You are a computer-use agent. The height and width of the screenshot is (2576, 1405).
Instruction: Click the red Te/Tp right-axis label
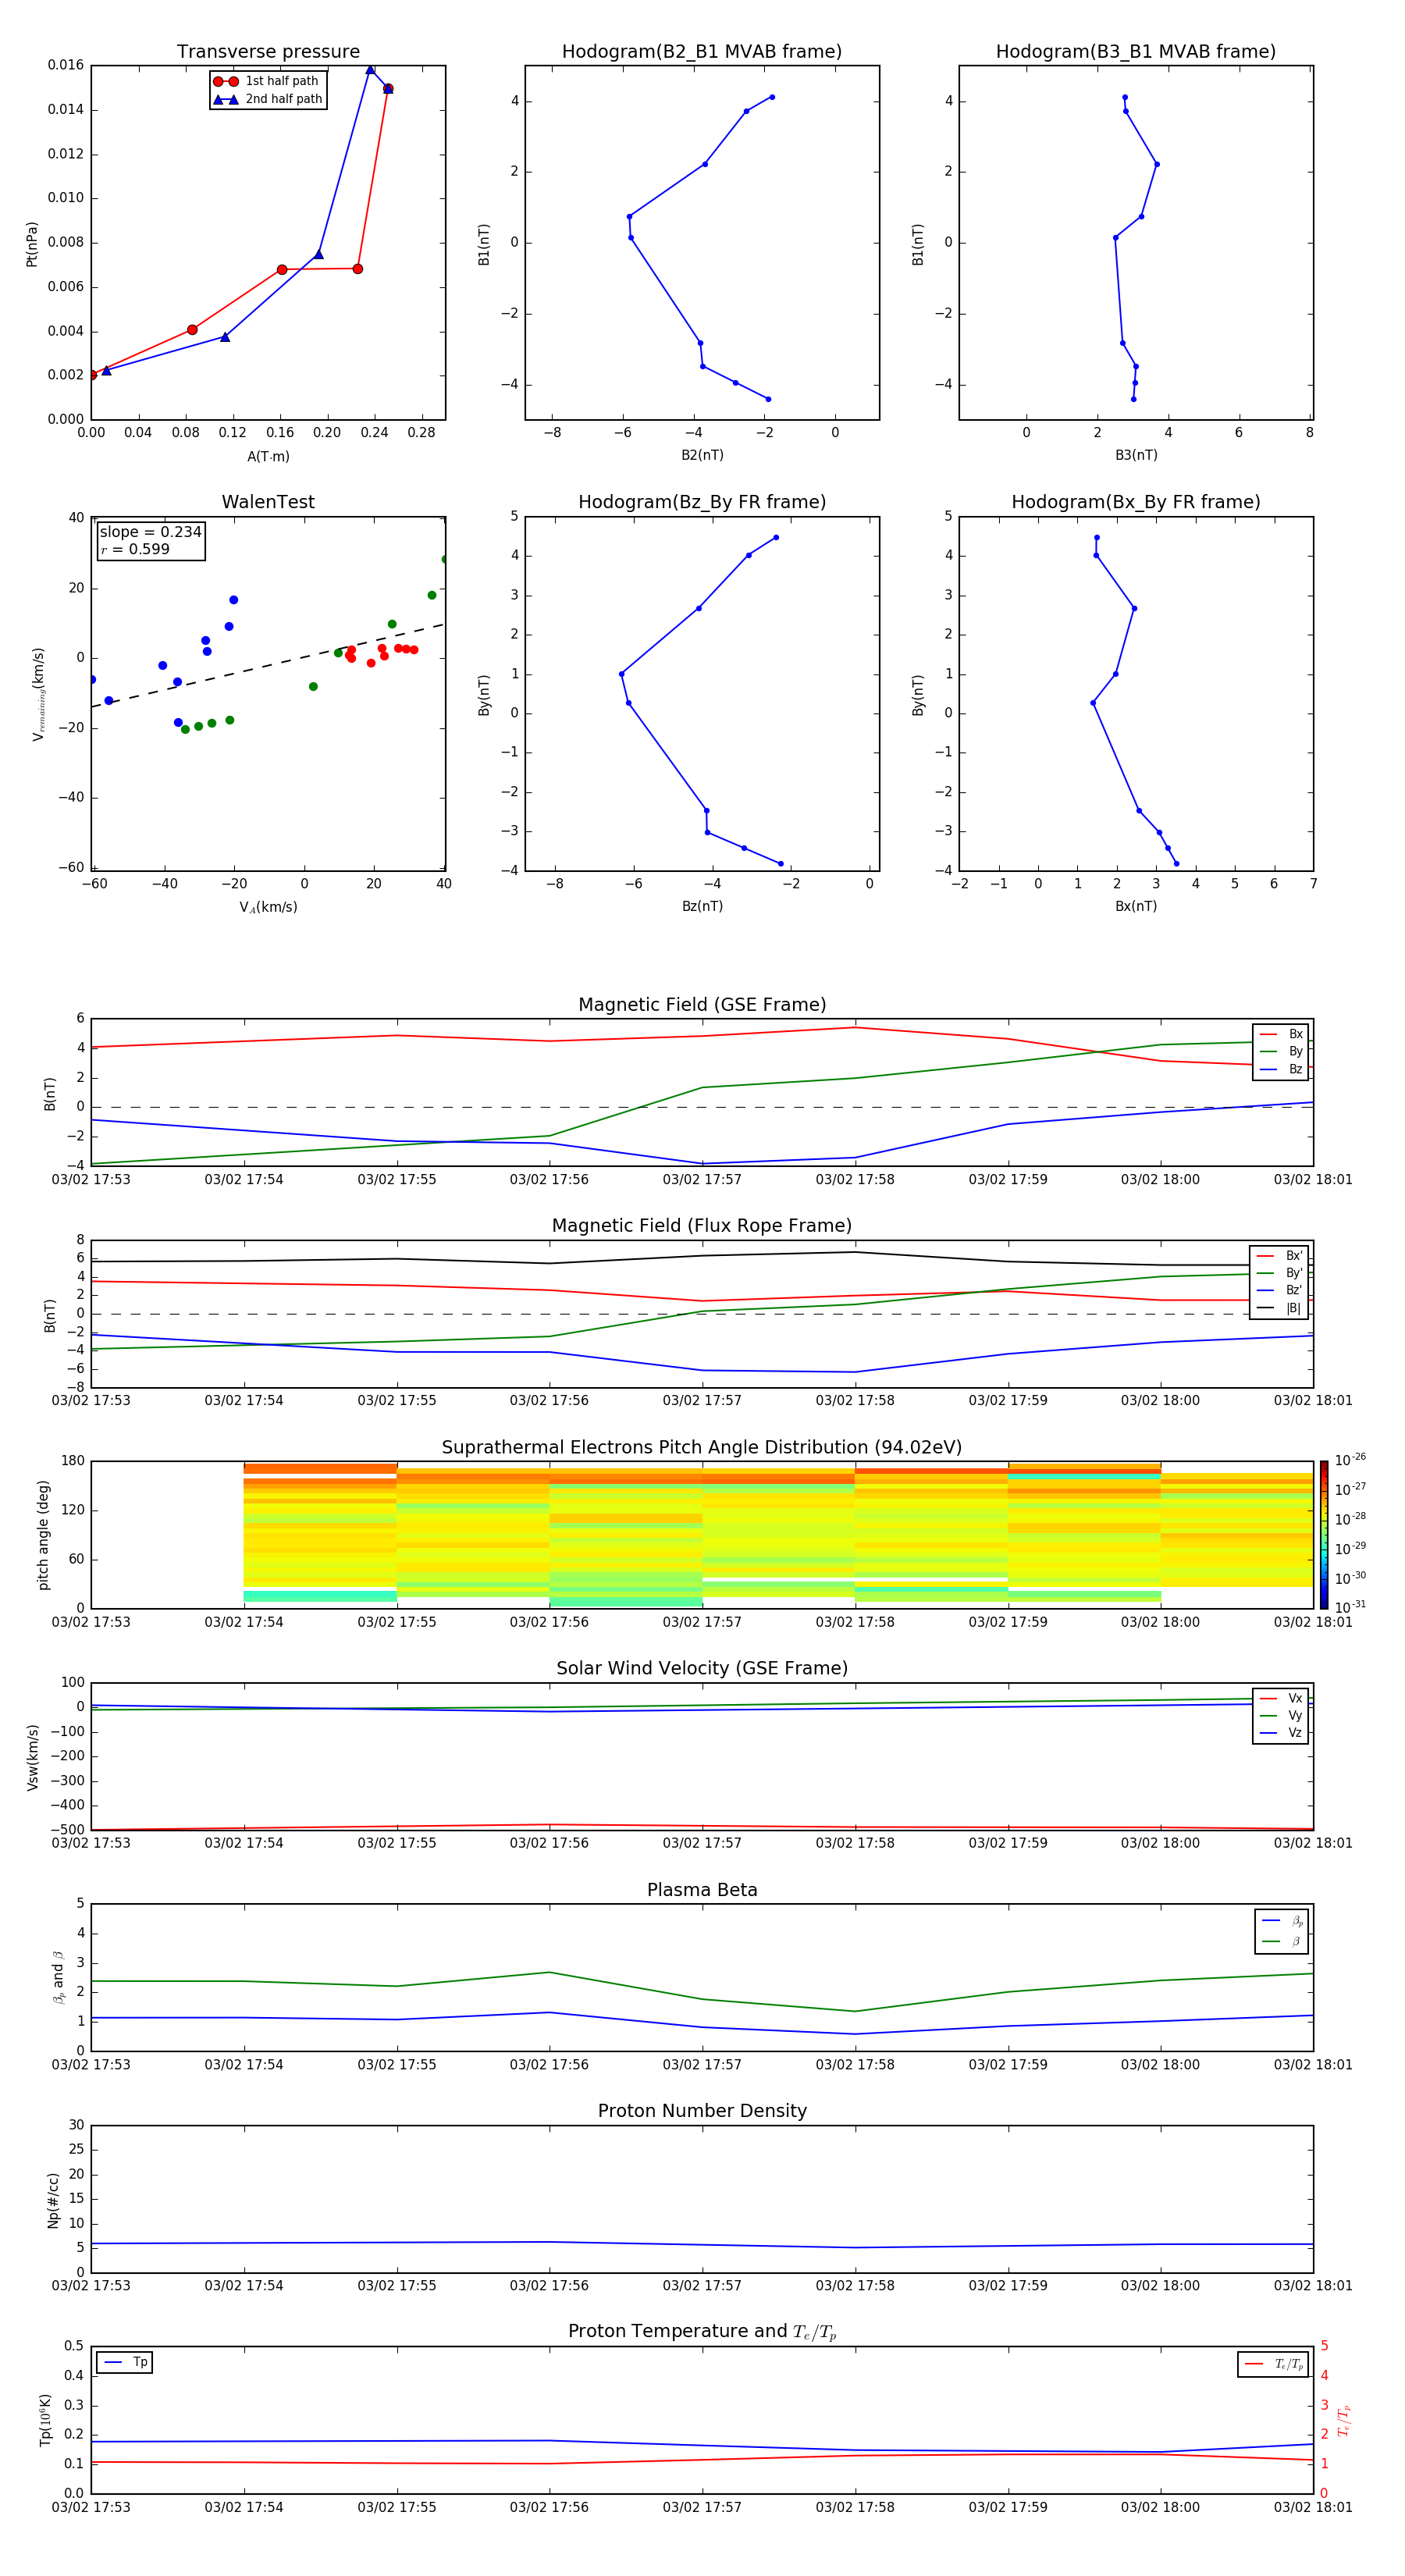pos(1344,2420)
